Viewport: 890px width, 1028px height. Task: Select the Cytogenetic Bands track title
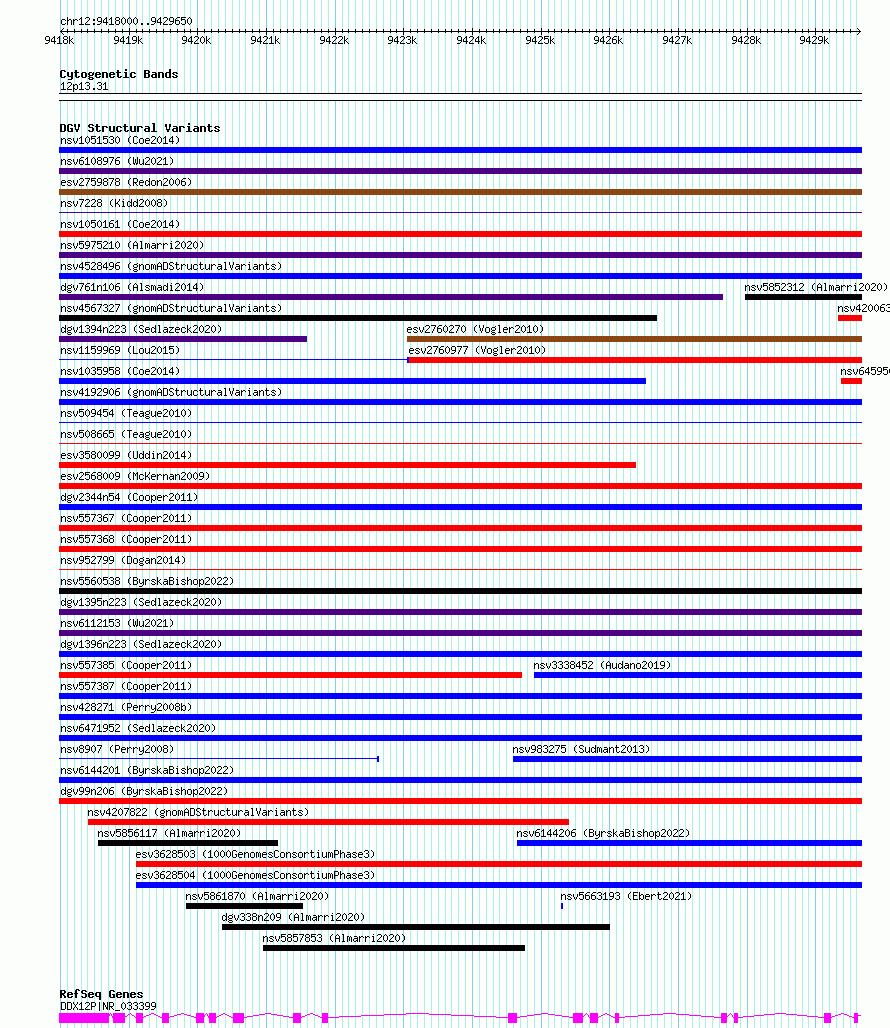[x=119, y=74]
